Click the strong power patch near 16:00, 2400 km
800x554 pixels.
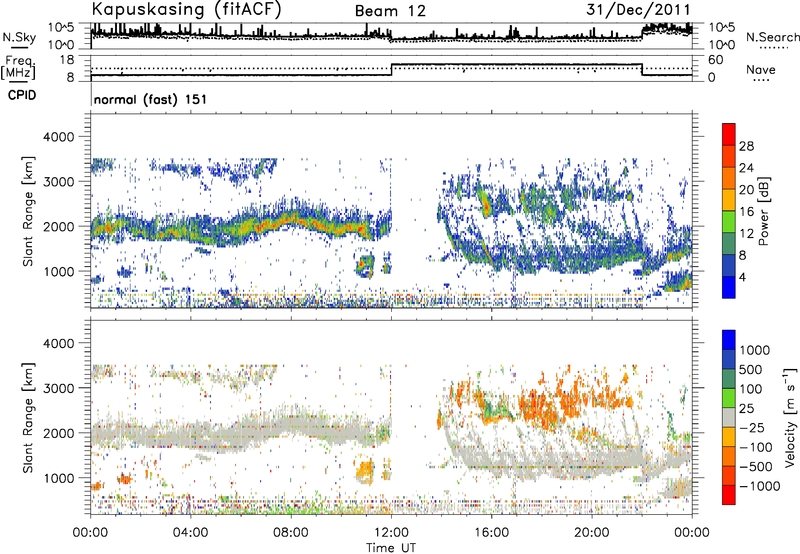pyautogui.click(x=485, y=203)
